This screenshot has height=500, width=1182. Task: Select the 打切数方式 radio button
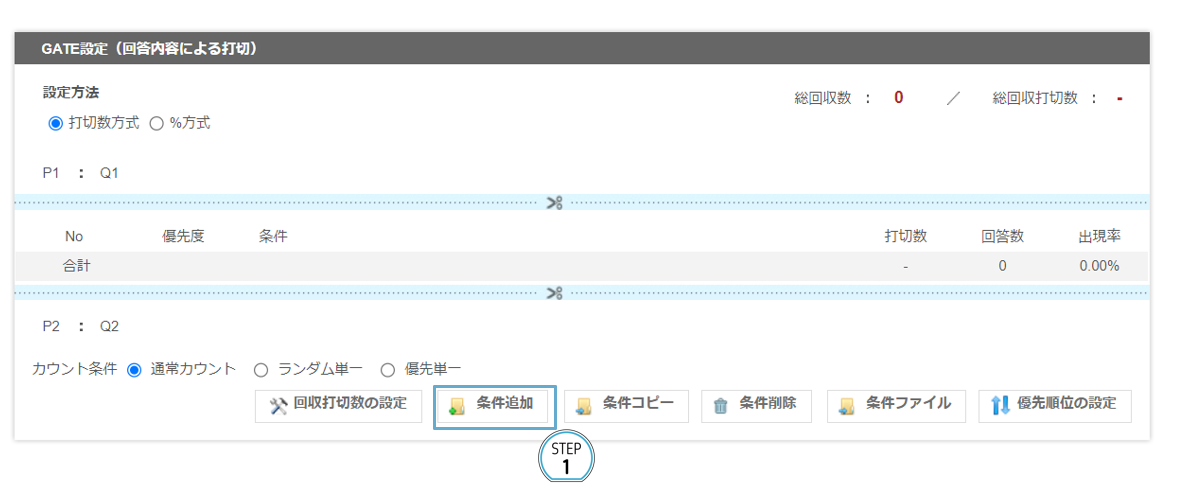56,124
